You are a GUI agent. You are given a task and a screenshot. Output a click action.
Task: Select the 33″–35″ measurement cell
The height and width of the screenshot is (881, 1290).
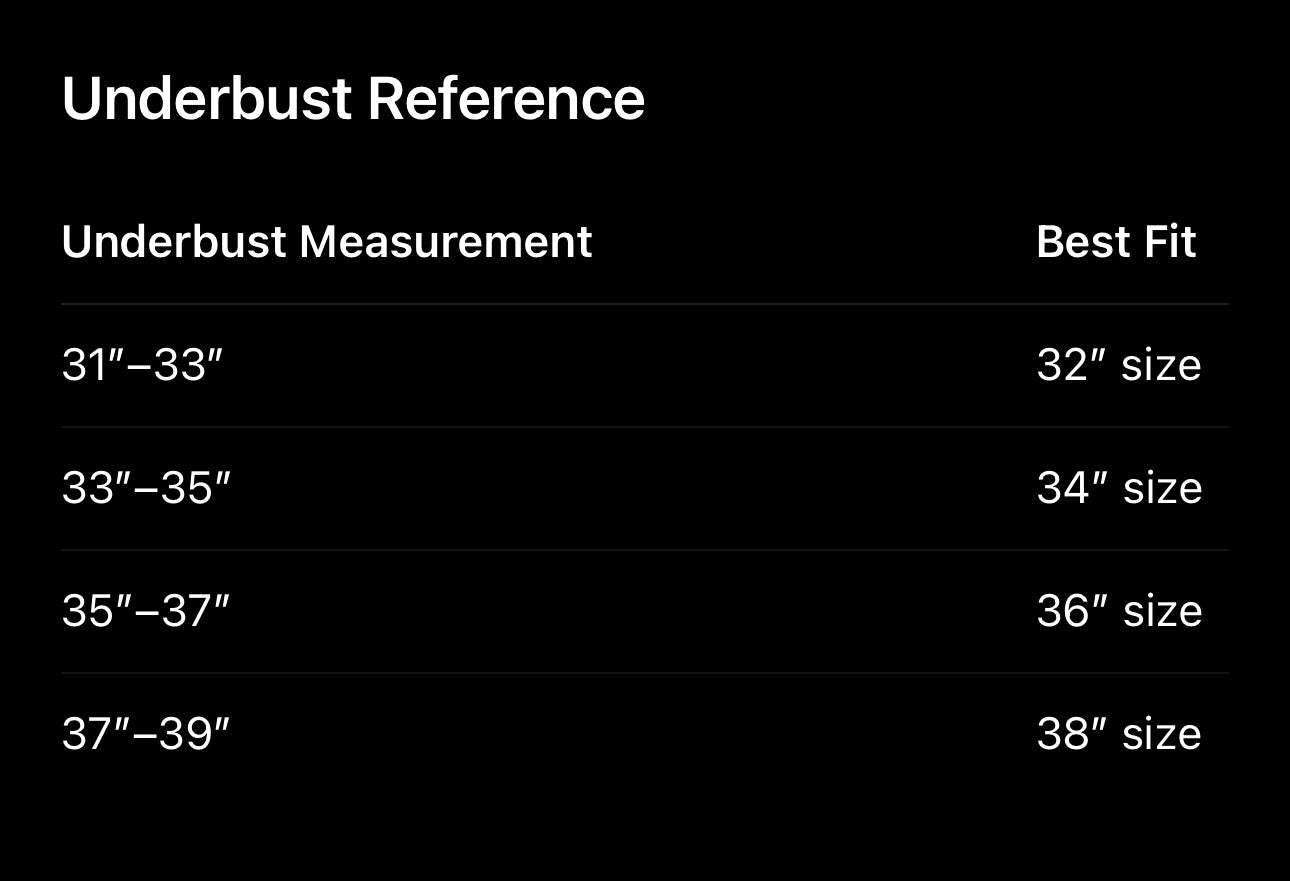coord(146,489)
